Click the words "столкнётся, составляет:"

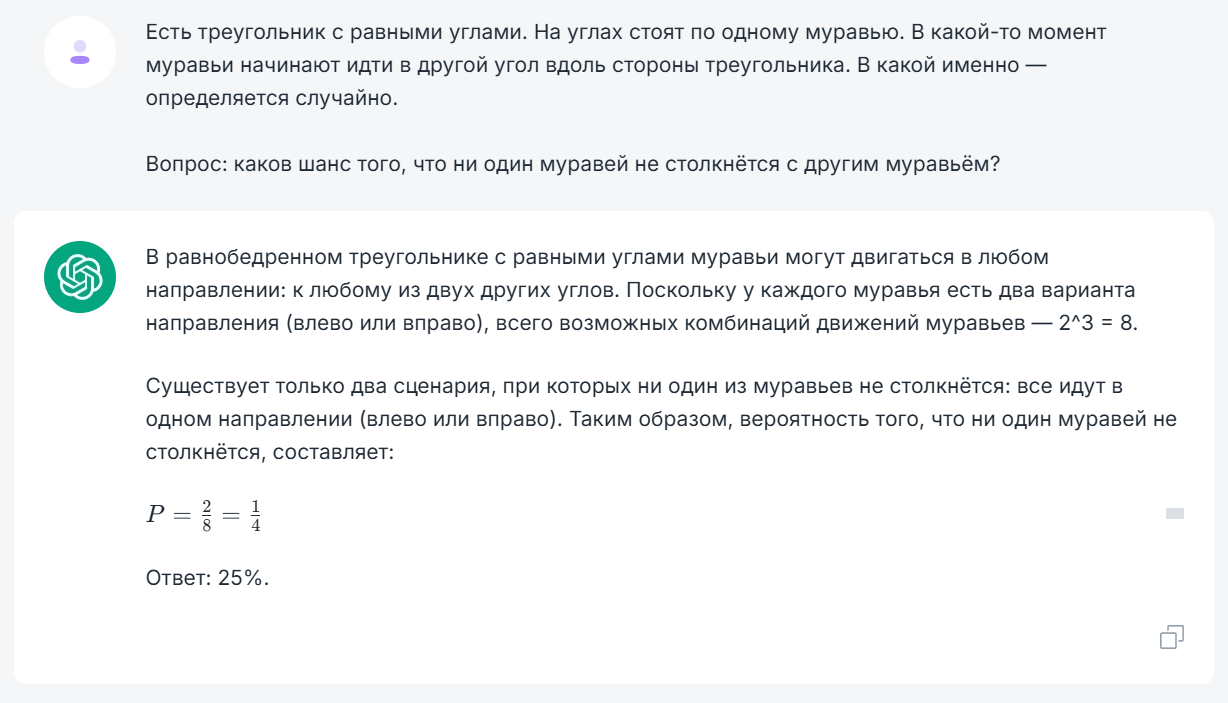(271, 453)
